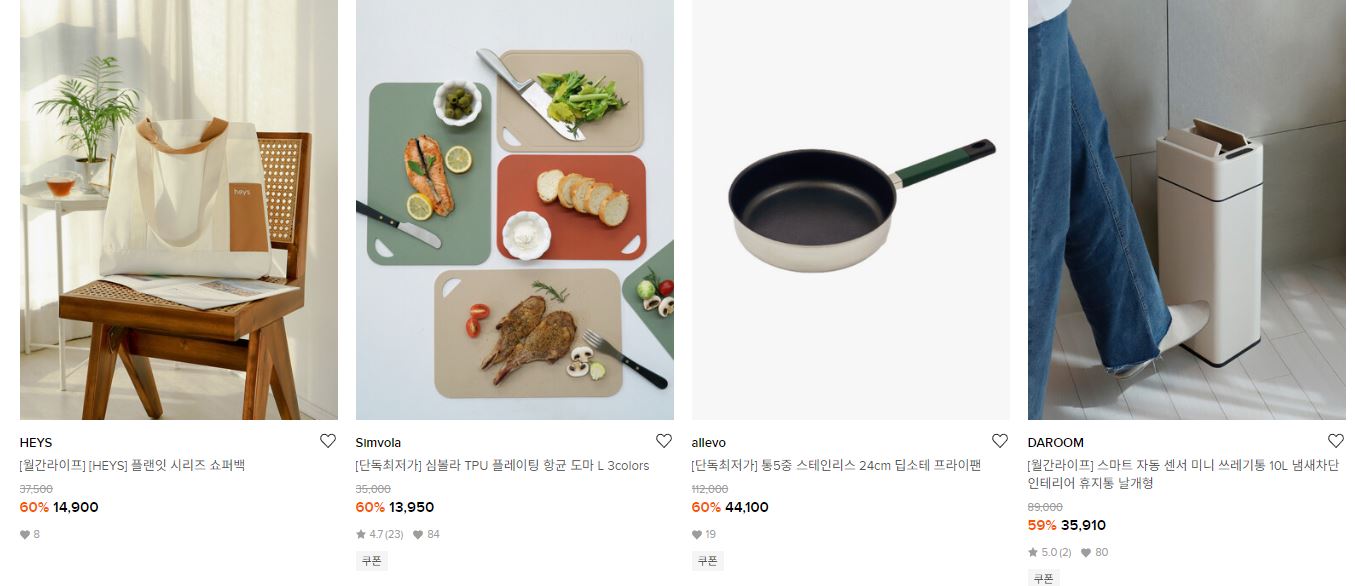The width and height of the screenshot is (1355, 586).
Task: Open the DAROOM sensor trash can image
Action: coord(1187,210)
